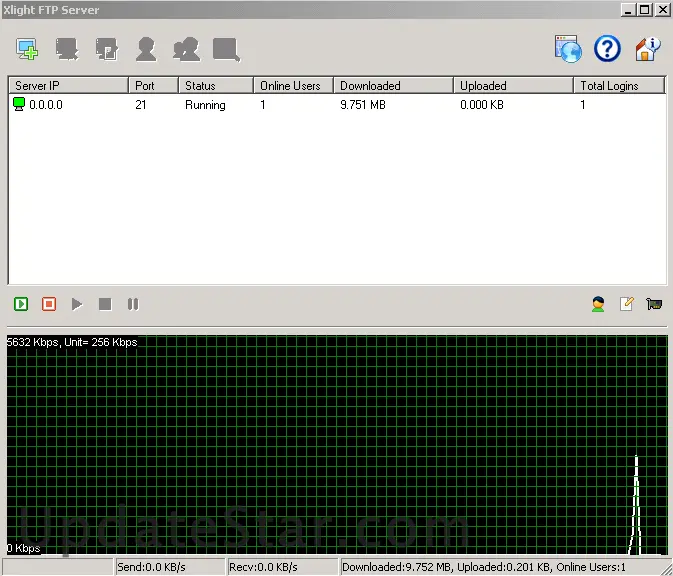Image resolution: width=673 pixels, height=576 pixels.
Task: Sort servers by Downloaded column
Action: [393, 86]
